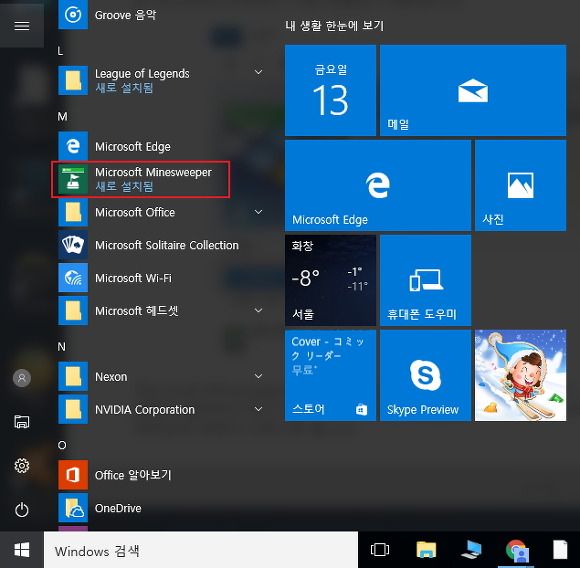Click the Windows 검색 search box
580x568 pixels.
[201, 551]
